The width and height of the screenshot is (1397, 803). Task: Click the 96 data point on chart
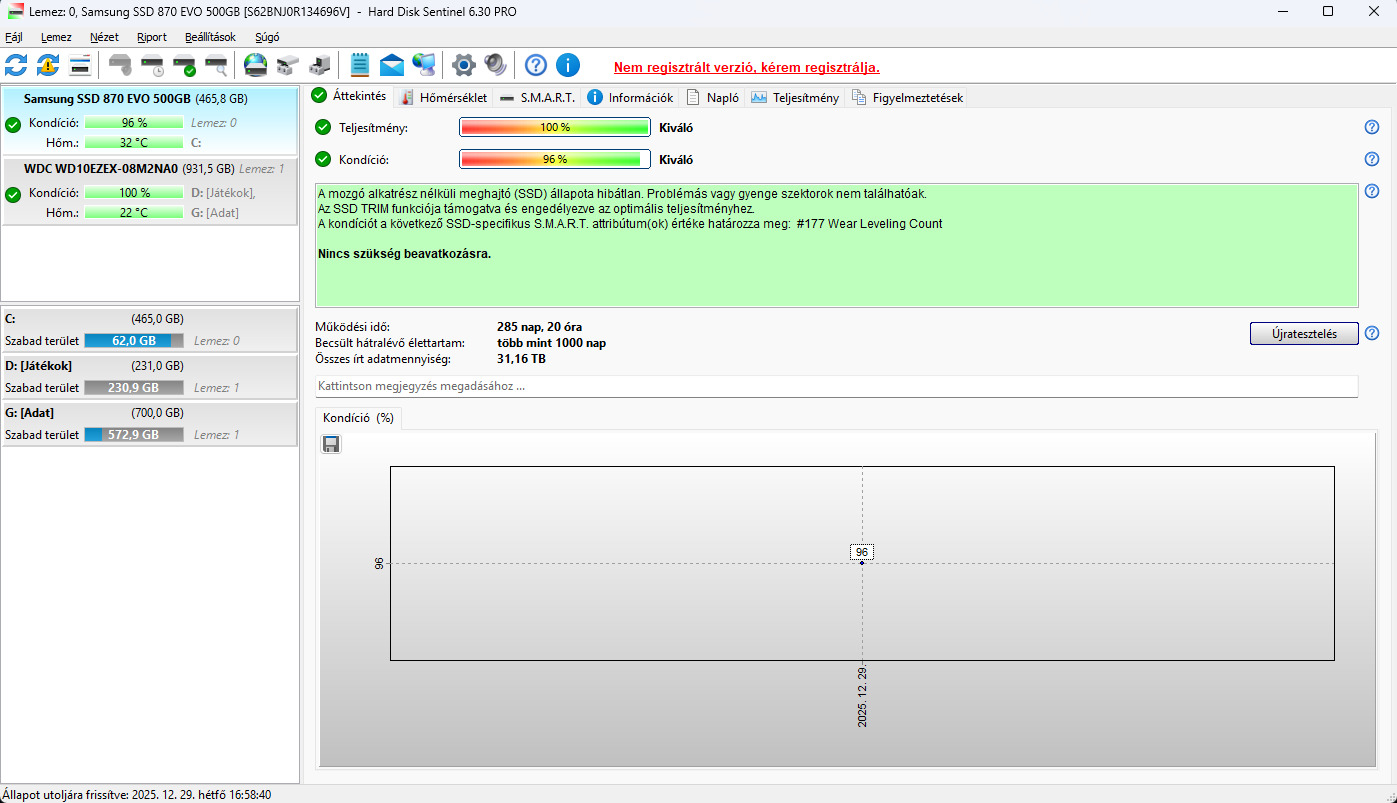pyautogui.click(x=862, y=563)
